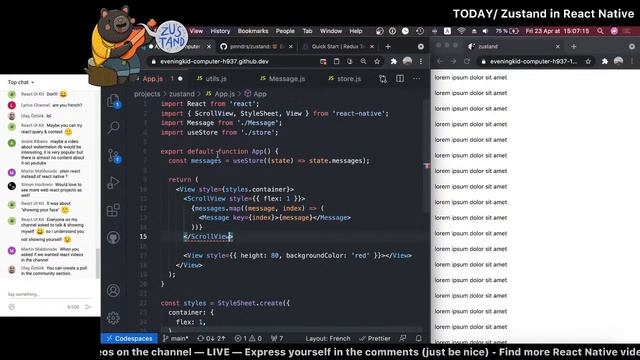This screenshot has width=640, height=360.
Task: Open the View menu
Action: click(196, 31)
